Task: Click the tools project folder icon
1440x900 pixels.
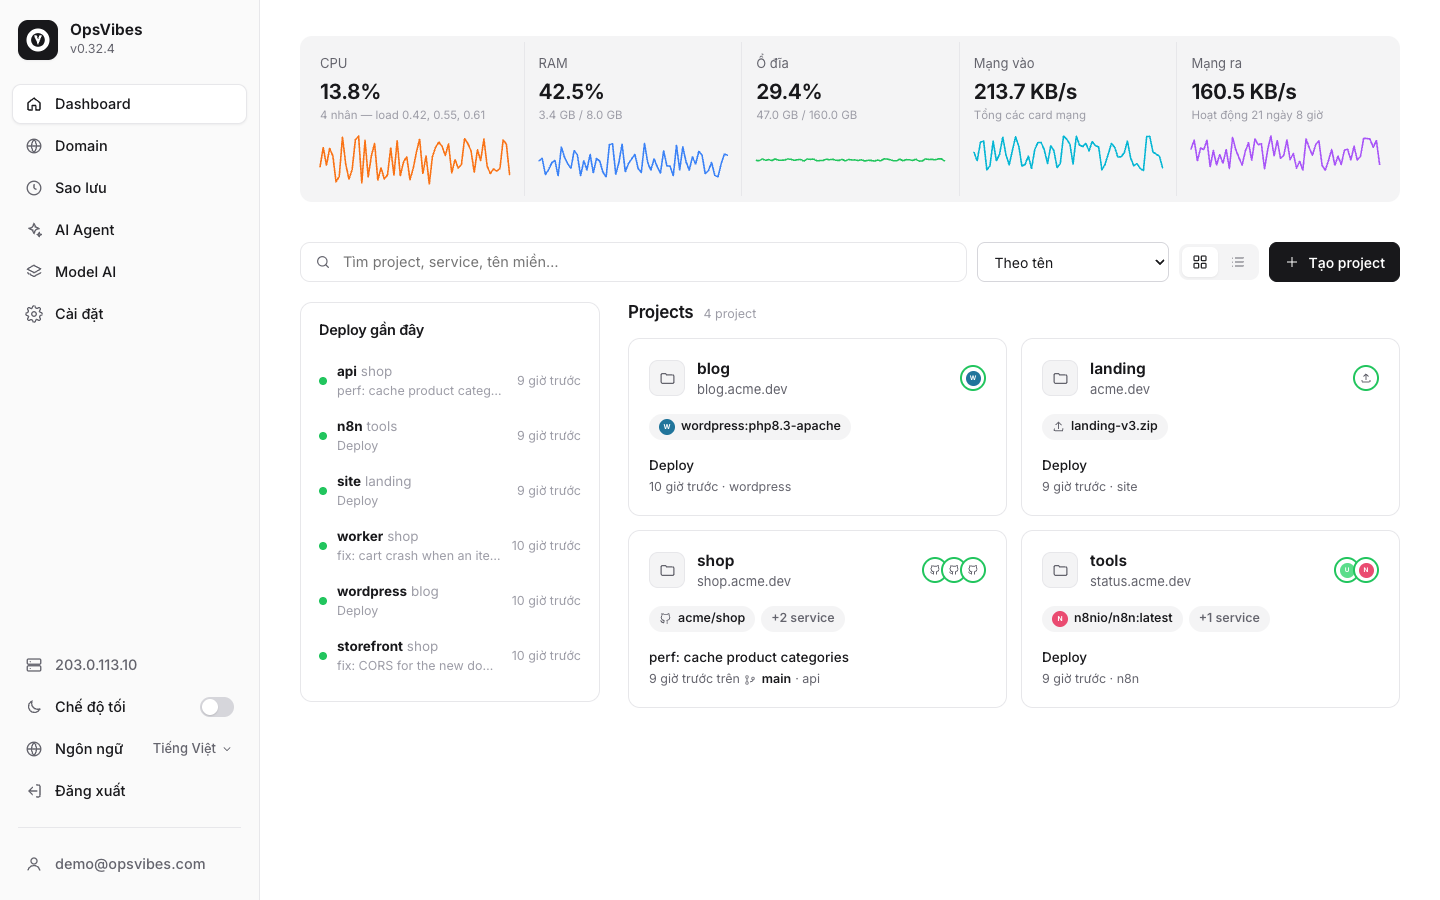Action: 1060,570
